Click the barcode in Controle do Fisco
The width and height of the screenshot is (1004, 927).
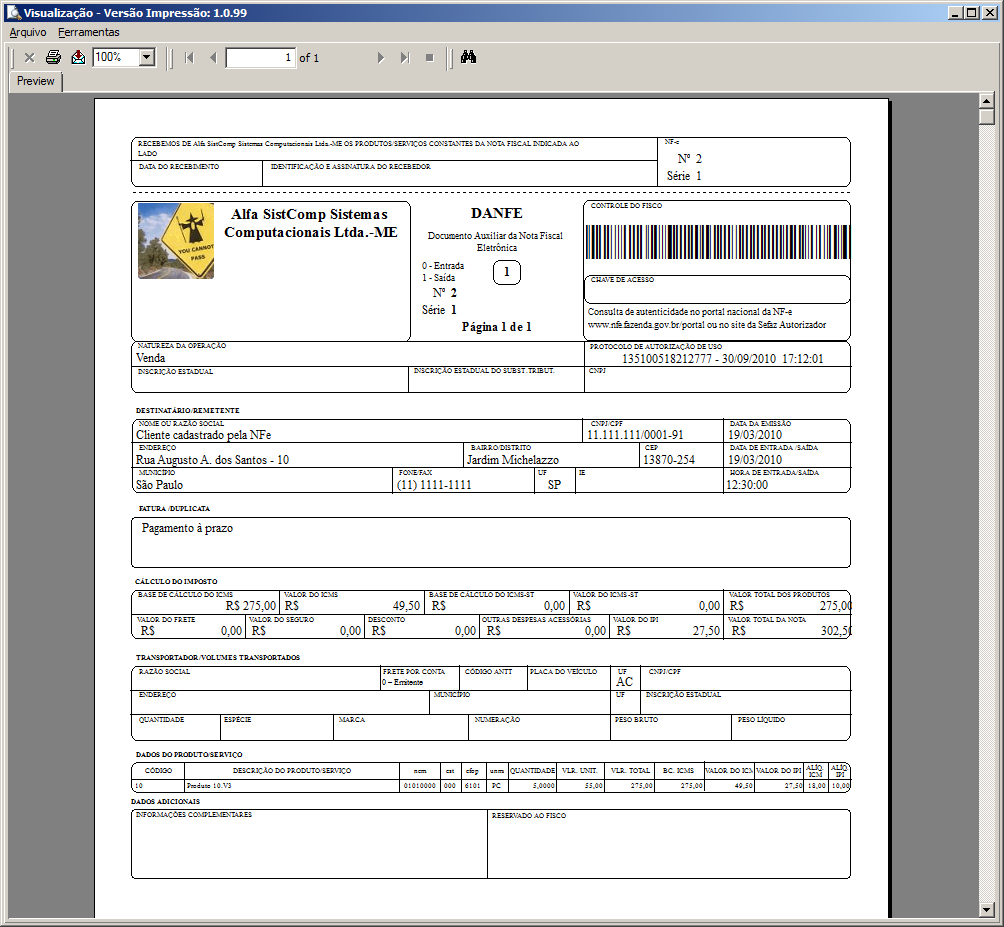coord(717,242)
